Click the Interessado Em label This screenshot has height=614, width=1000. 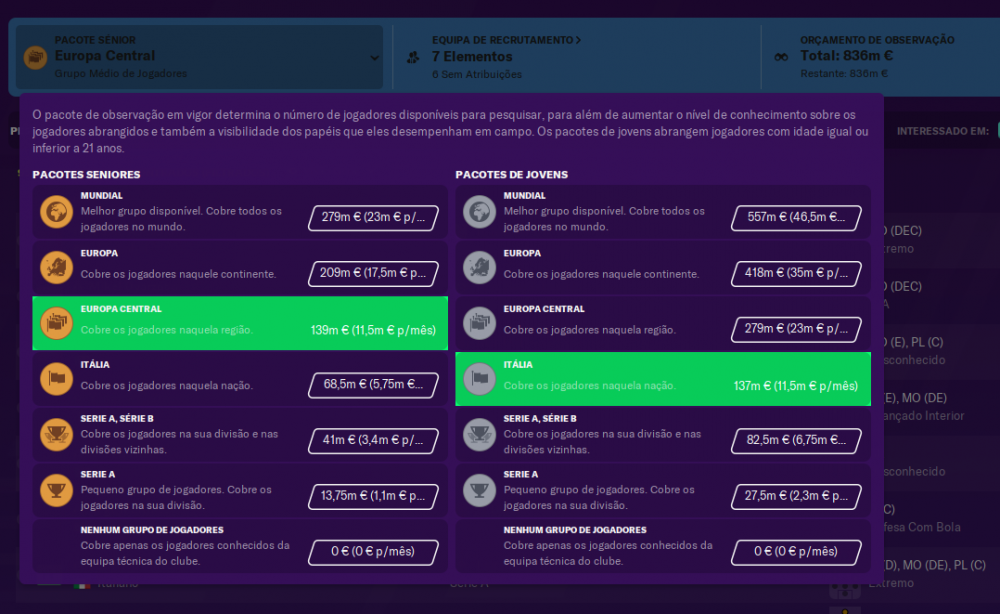[x=943, y=131]
